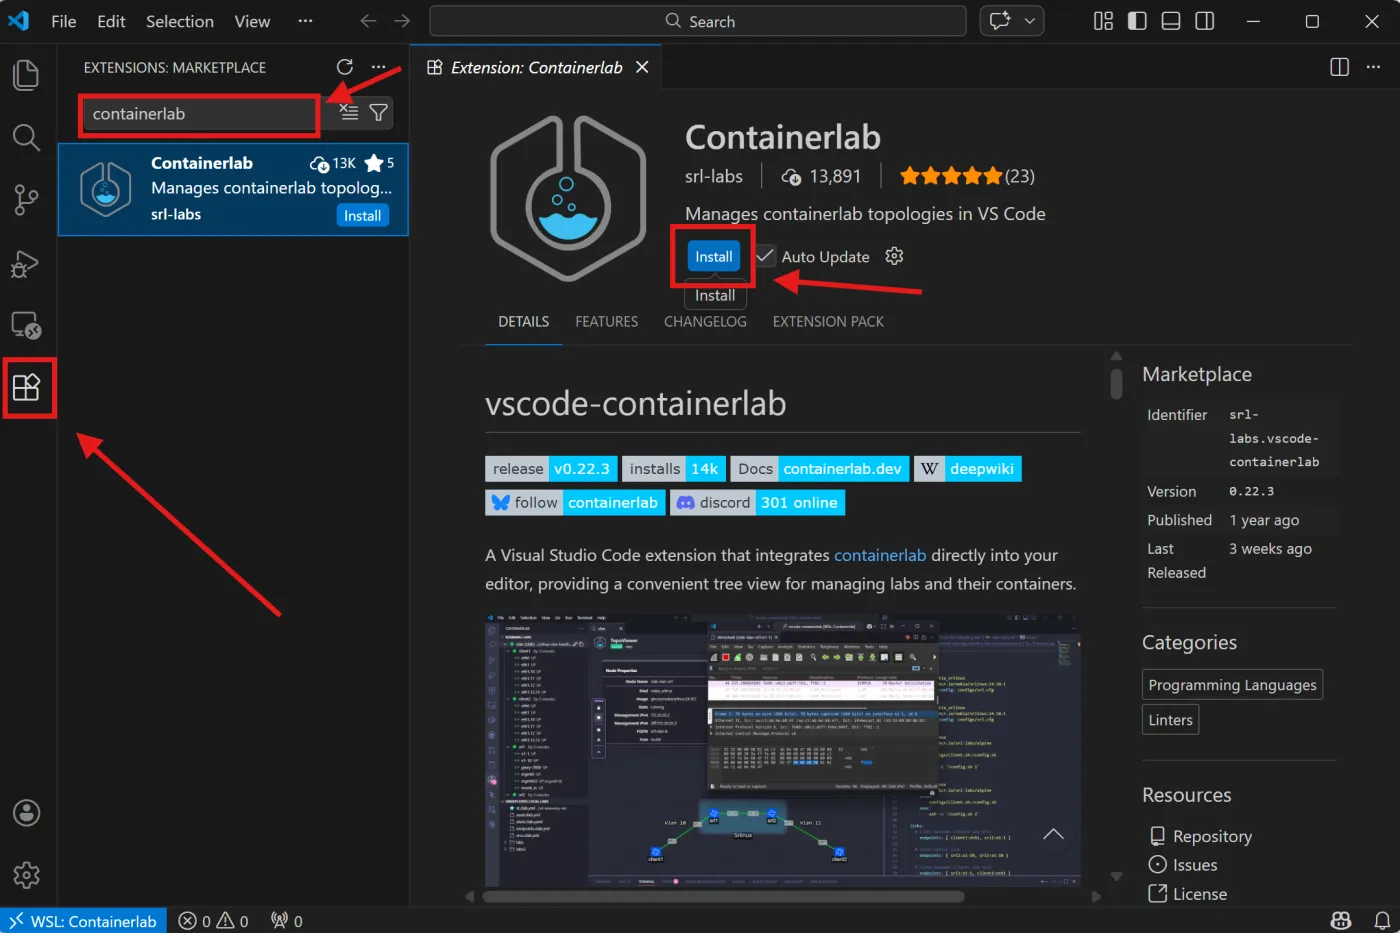Open the gear settings next to Auto Update

click(x=893, y=256)
